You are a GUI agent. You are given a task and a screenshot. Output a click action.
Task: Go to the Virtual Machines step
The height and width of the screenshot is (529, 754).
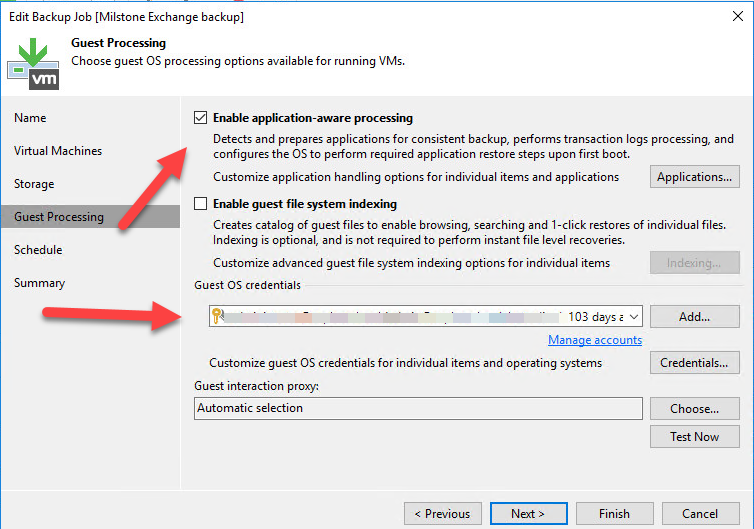(x=58, y=151)
